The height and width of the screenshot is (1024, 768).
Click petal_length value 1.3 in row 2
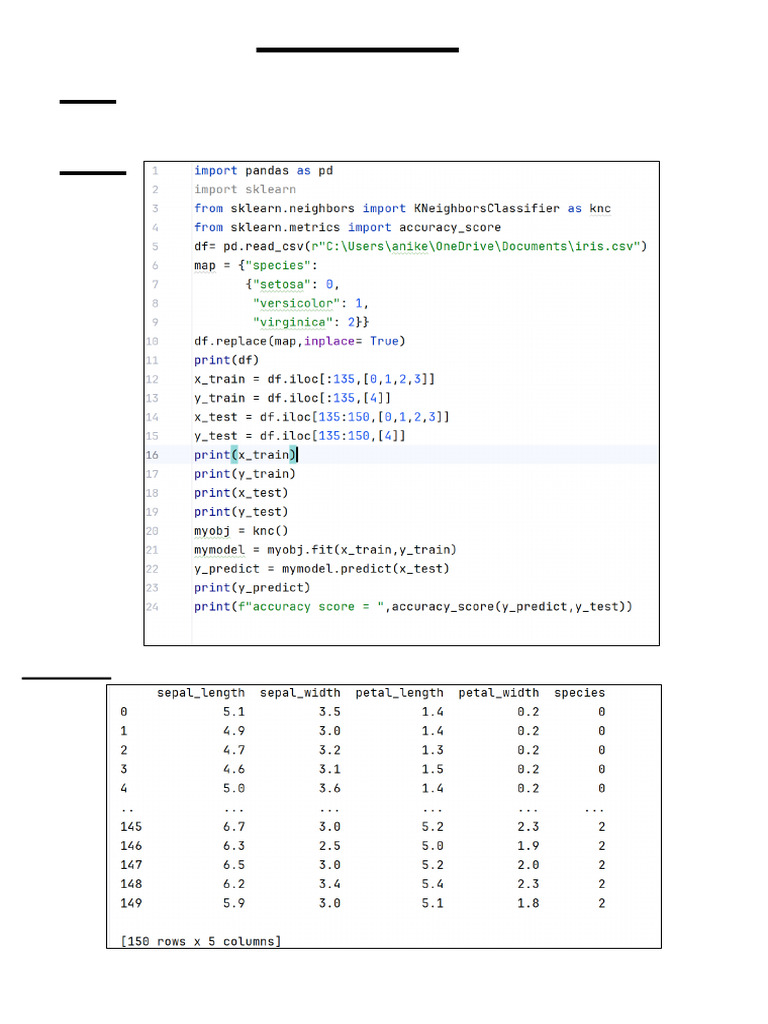coord(432,750)
